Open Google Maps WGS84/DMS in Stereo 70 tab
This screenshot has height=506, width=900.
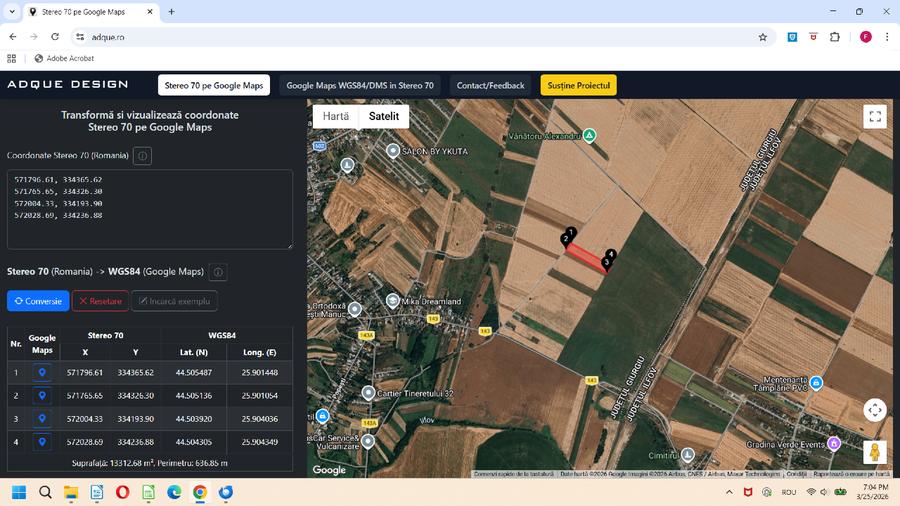[x=360, y=85]
